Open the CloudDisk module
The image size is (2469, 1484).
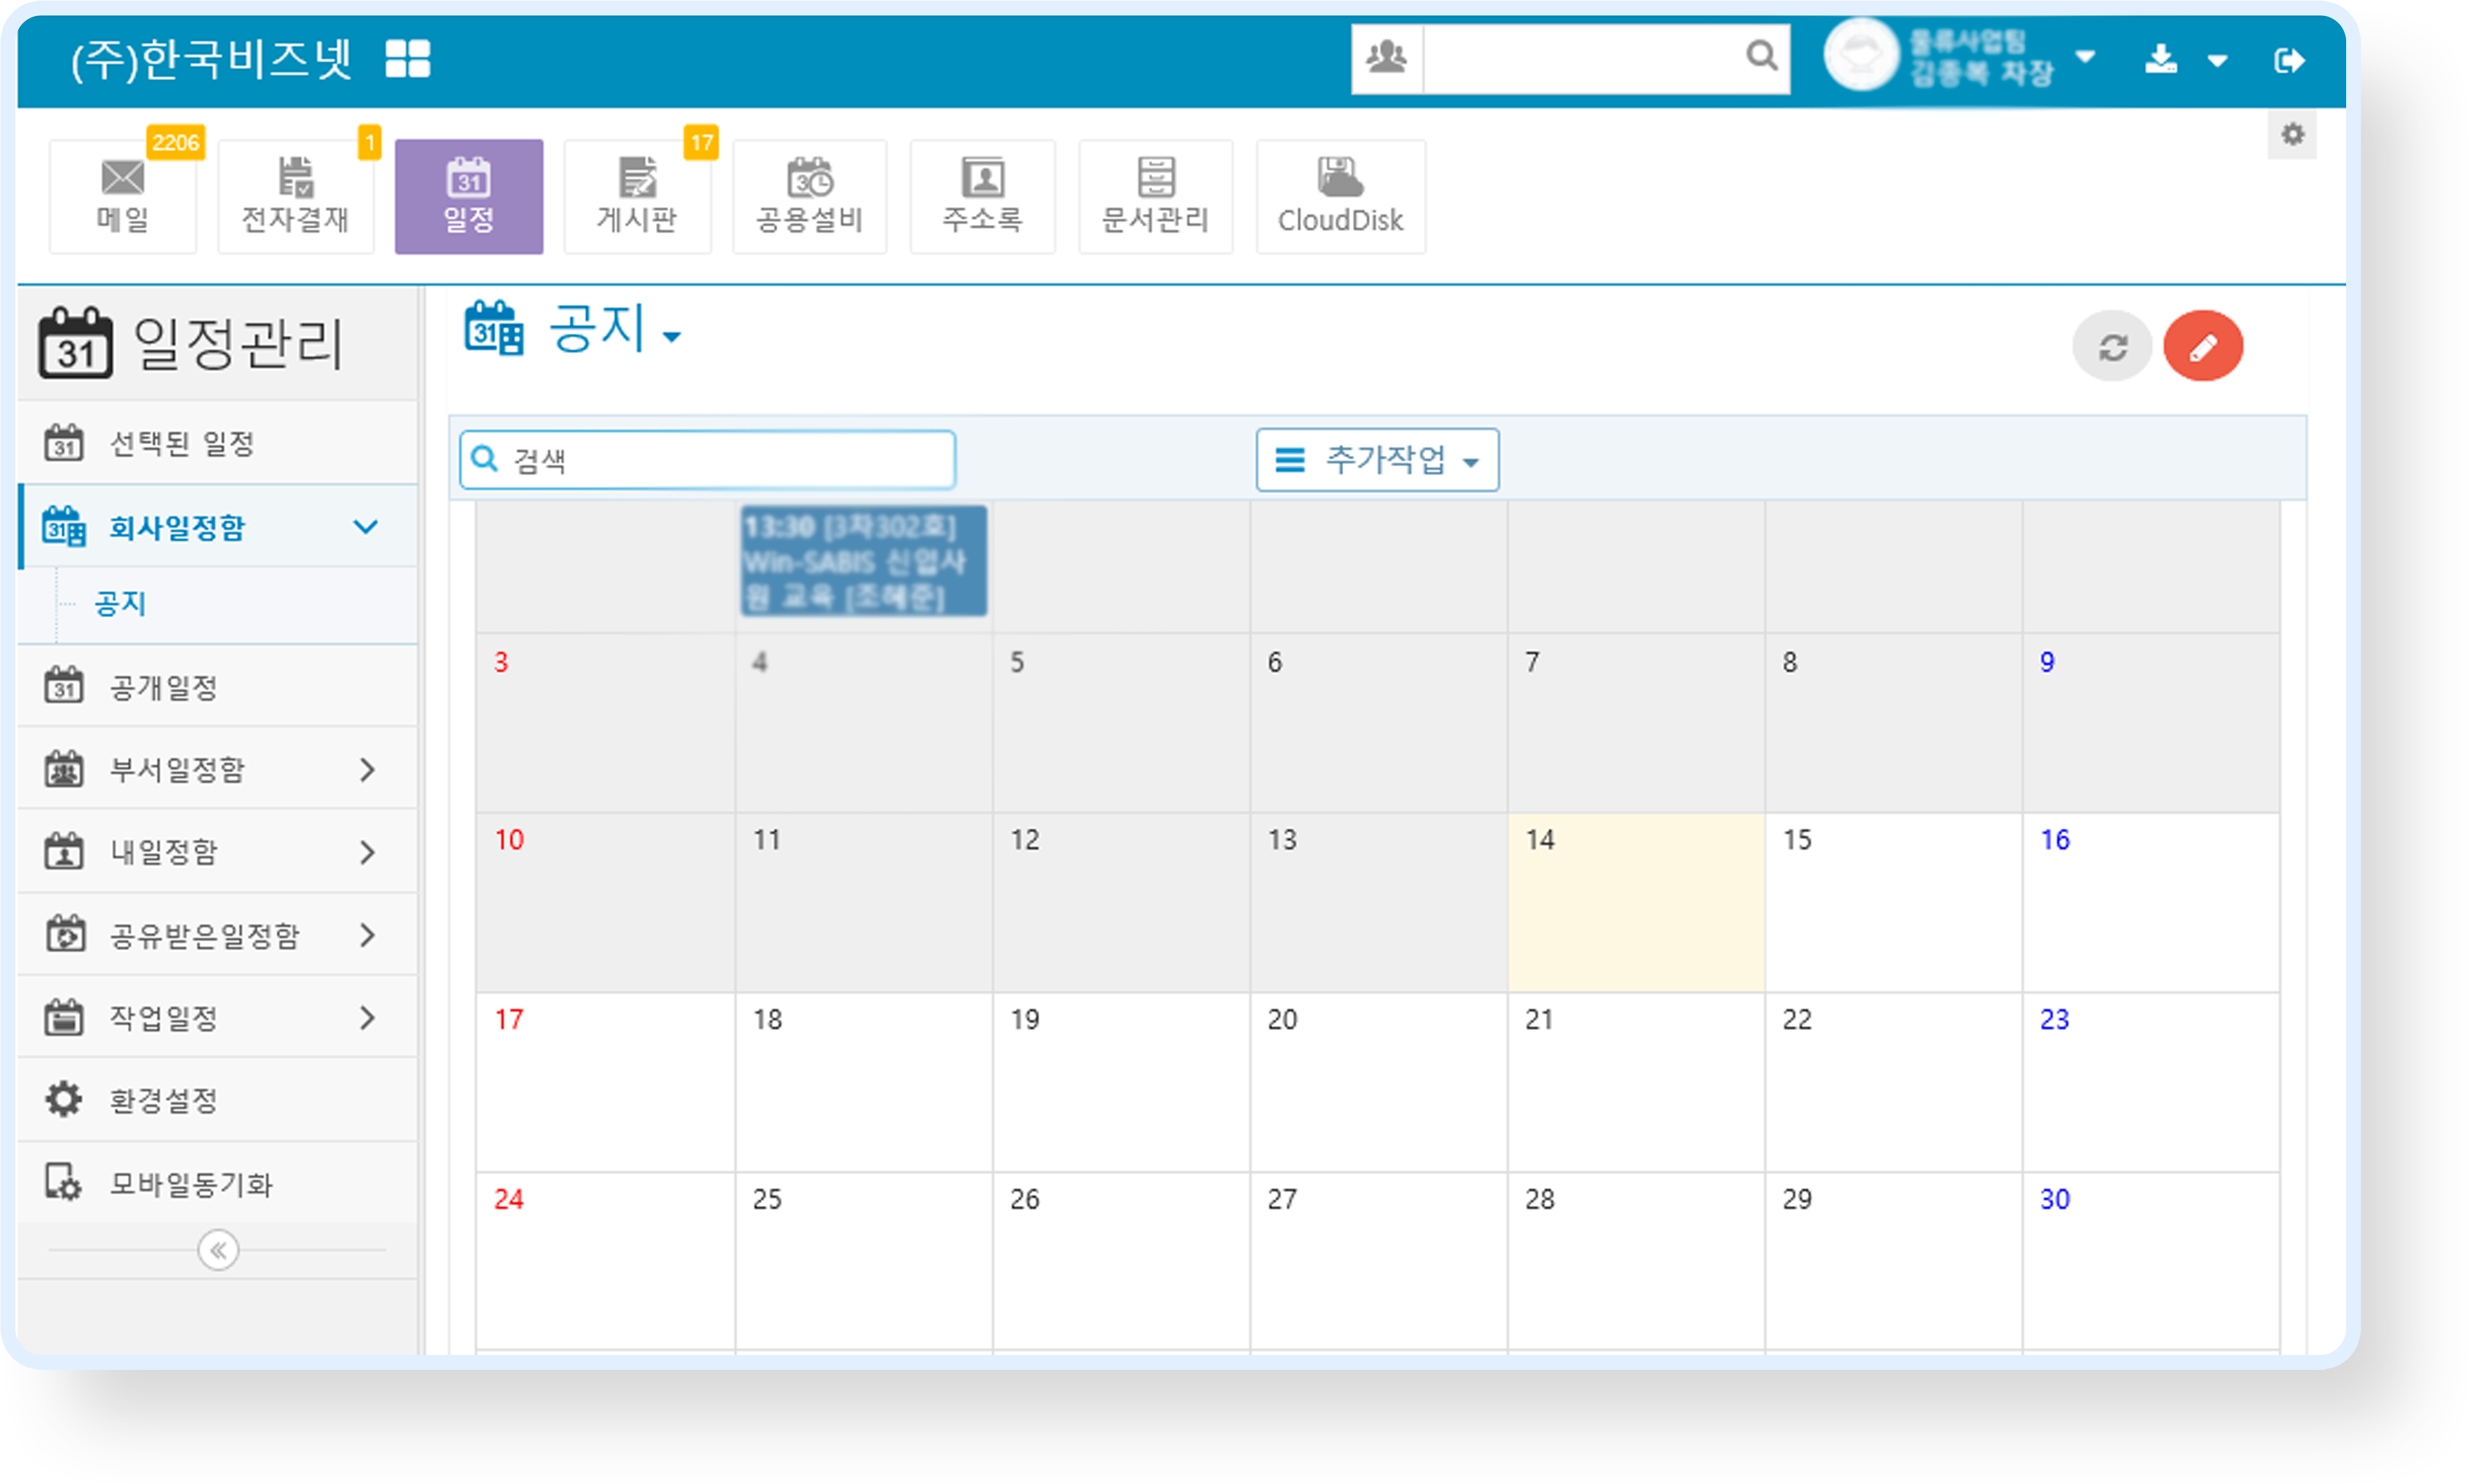[x=1340, y=196]
